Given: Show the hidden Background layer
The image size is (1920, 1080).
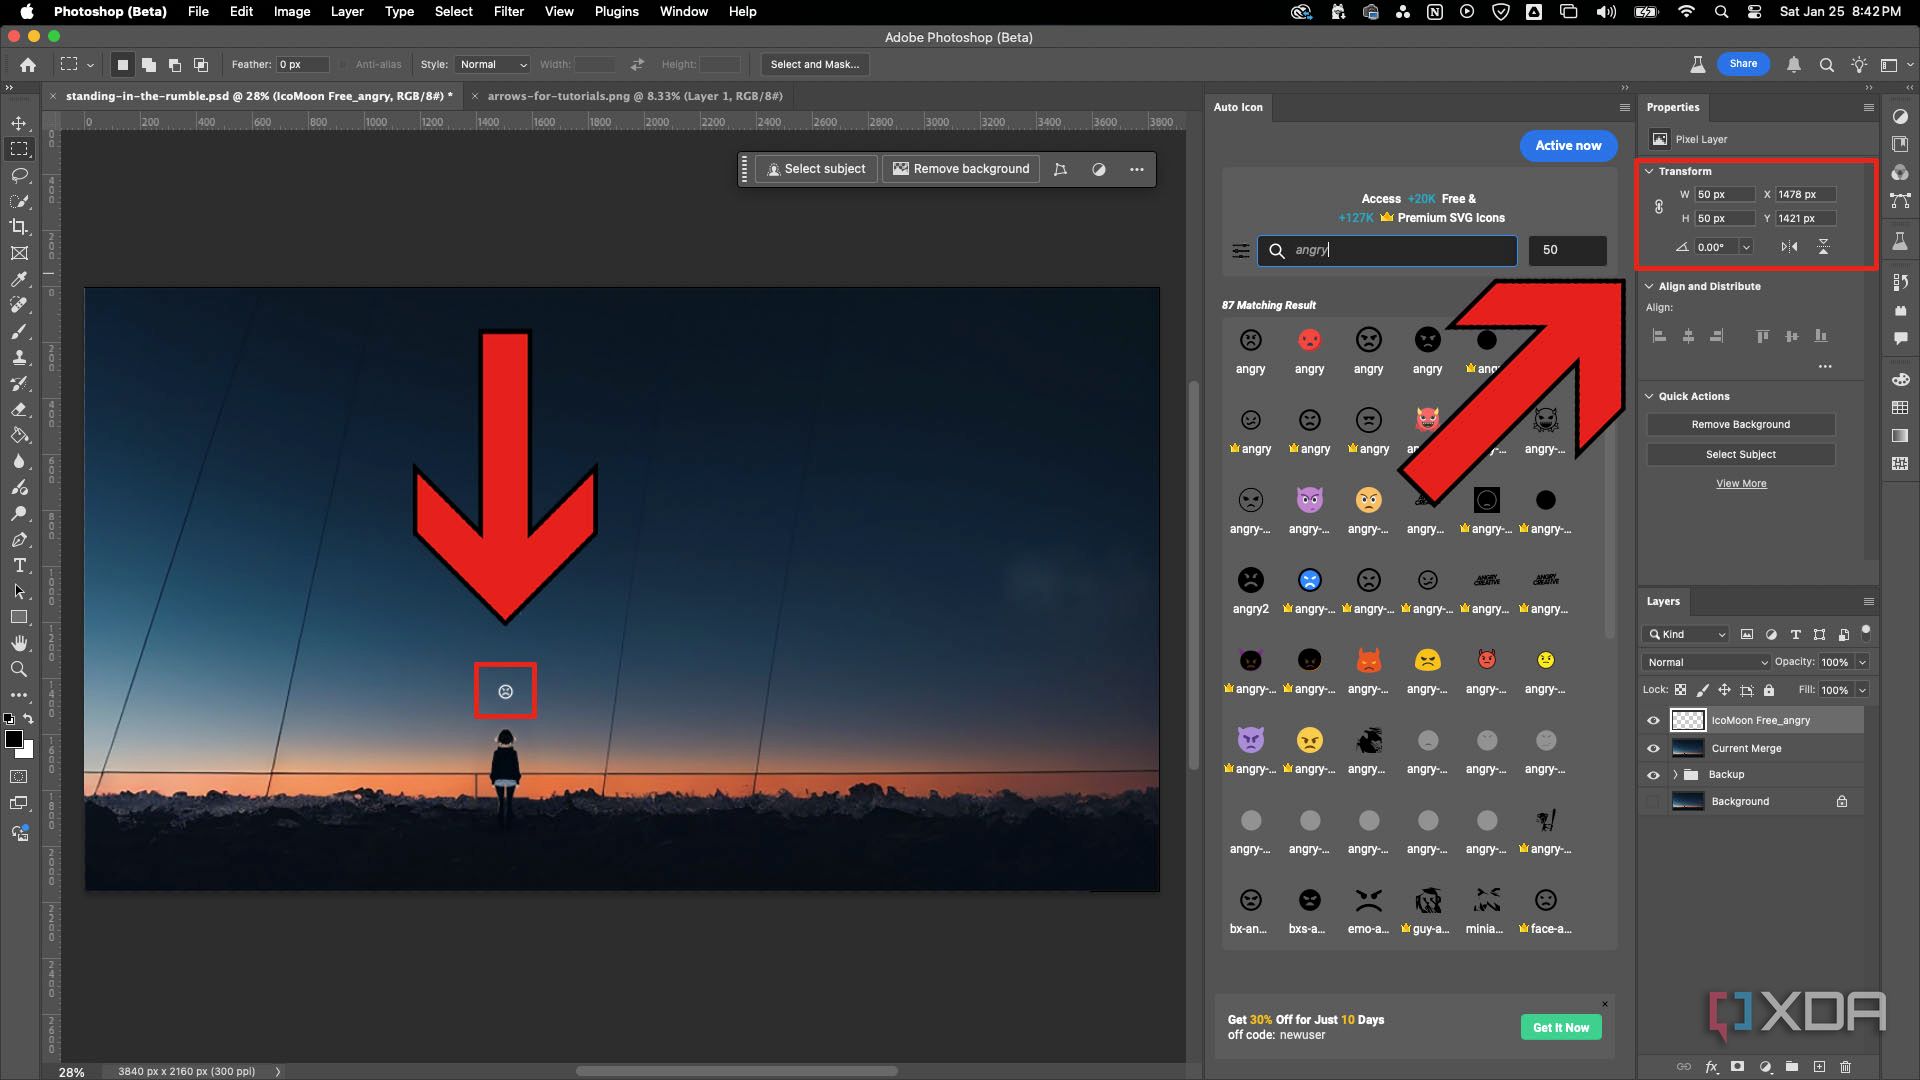Looking at the screenshot, I should pos(1653,801).
